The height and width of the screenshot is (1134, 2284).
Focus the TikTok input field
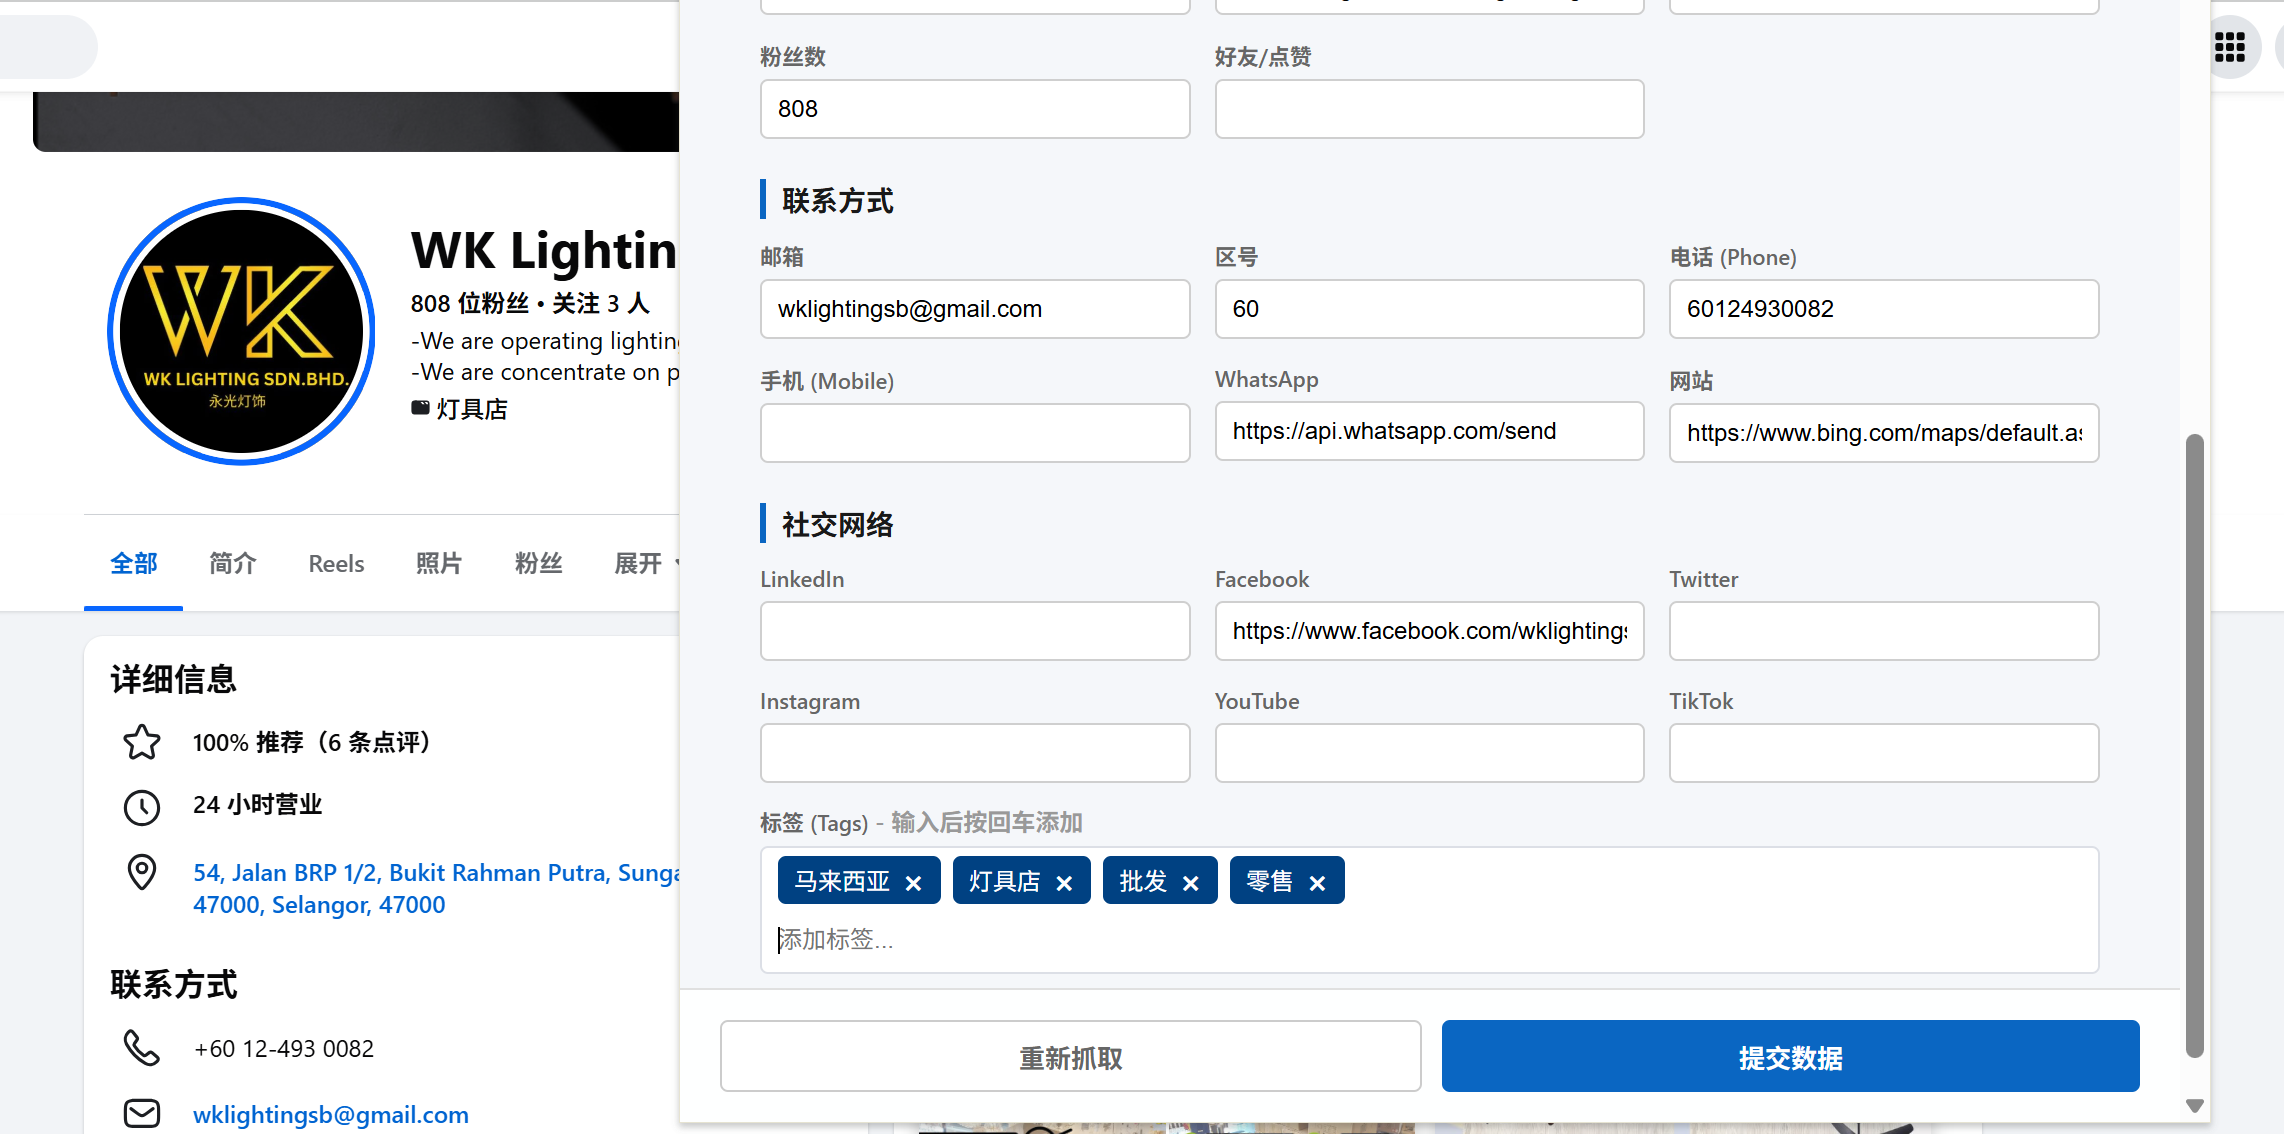click(x=1884, y=753)
